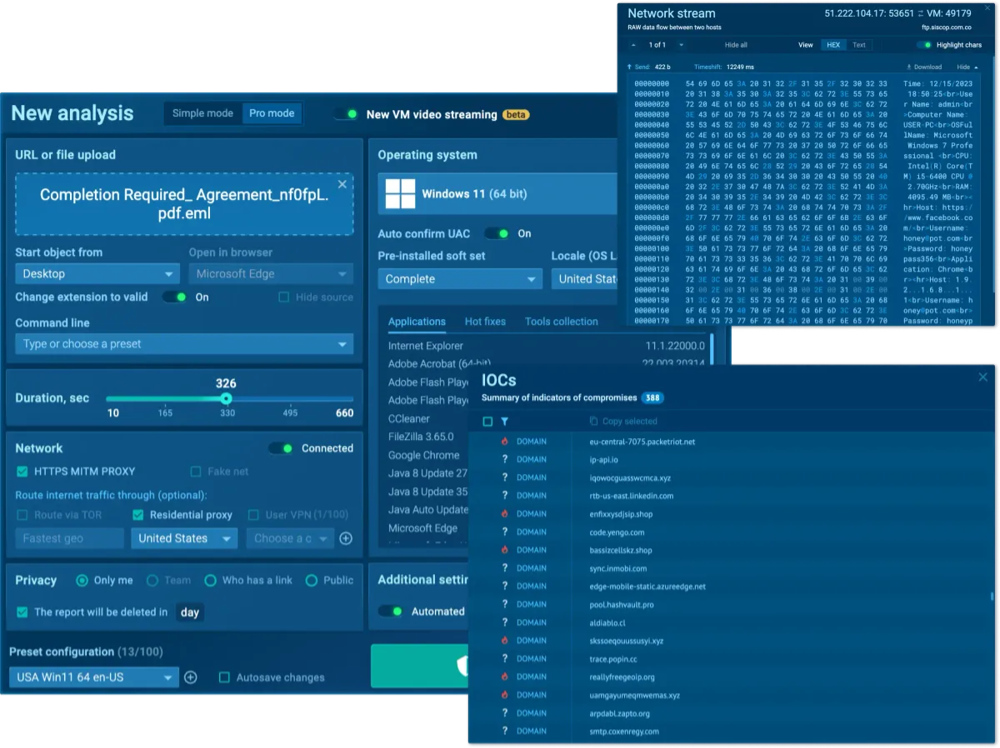Close the IOCs panel
This screenshot has height=748, width=1000.
(x=983, y=377)
